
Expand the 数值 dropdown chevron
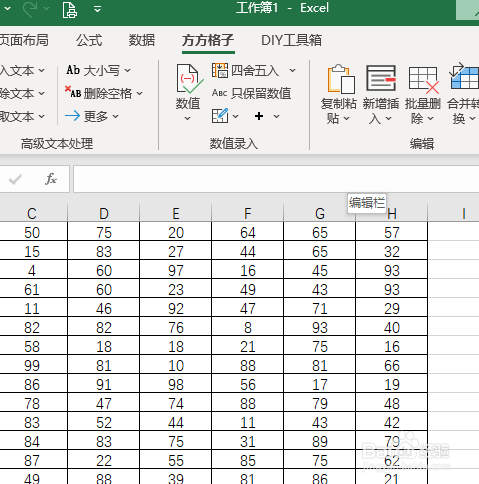(188, 118)
